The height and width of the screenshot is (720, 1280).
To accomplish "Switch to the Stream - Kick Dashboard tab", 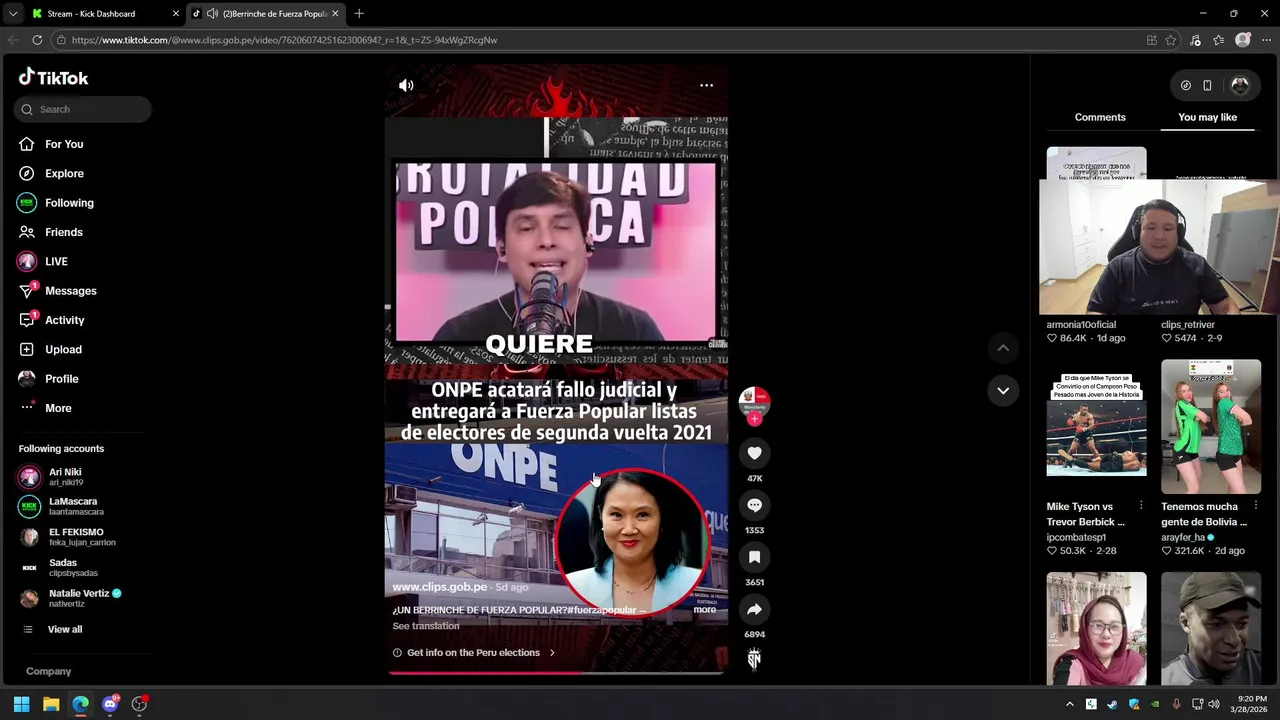I will point(98,14).
